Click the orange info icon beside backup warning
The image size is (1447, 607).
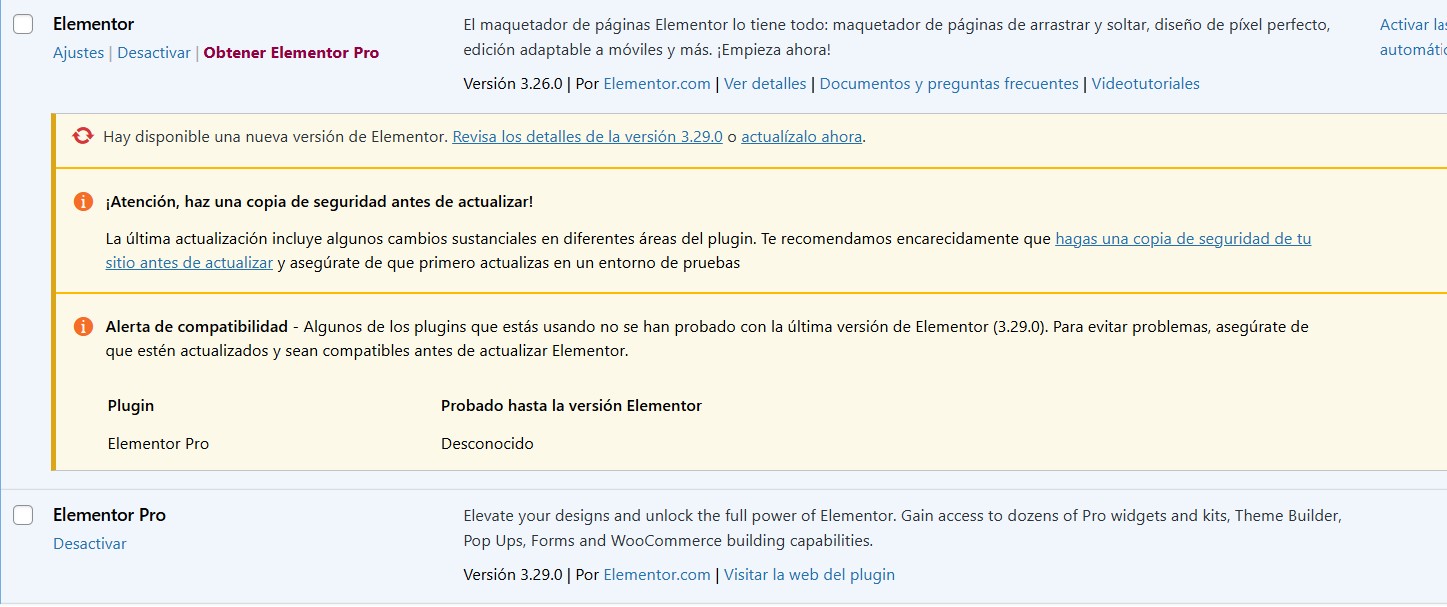point(84,202)
